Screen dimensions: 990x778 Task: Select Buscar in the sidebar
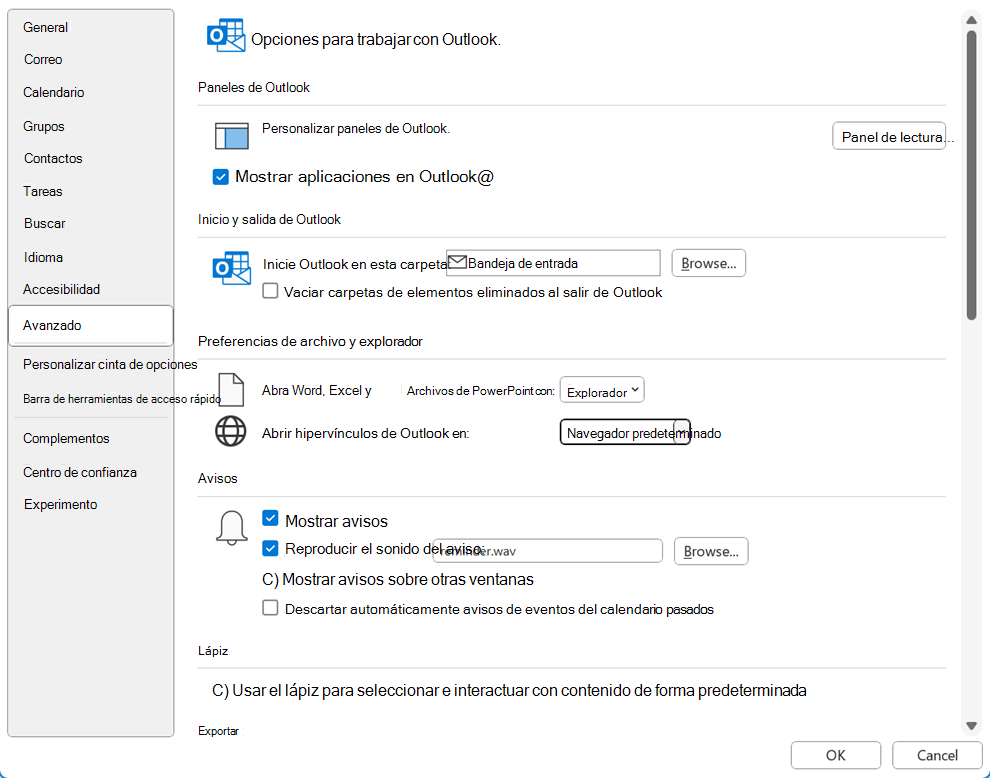[x=45, y=224]
